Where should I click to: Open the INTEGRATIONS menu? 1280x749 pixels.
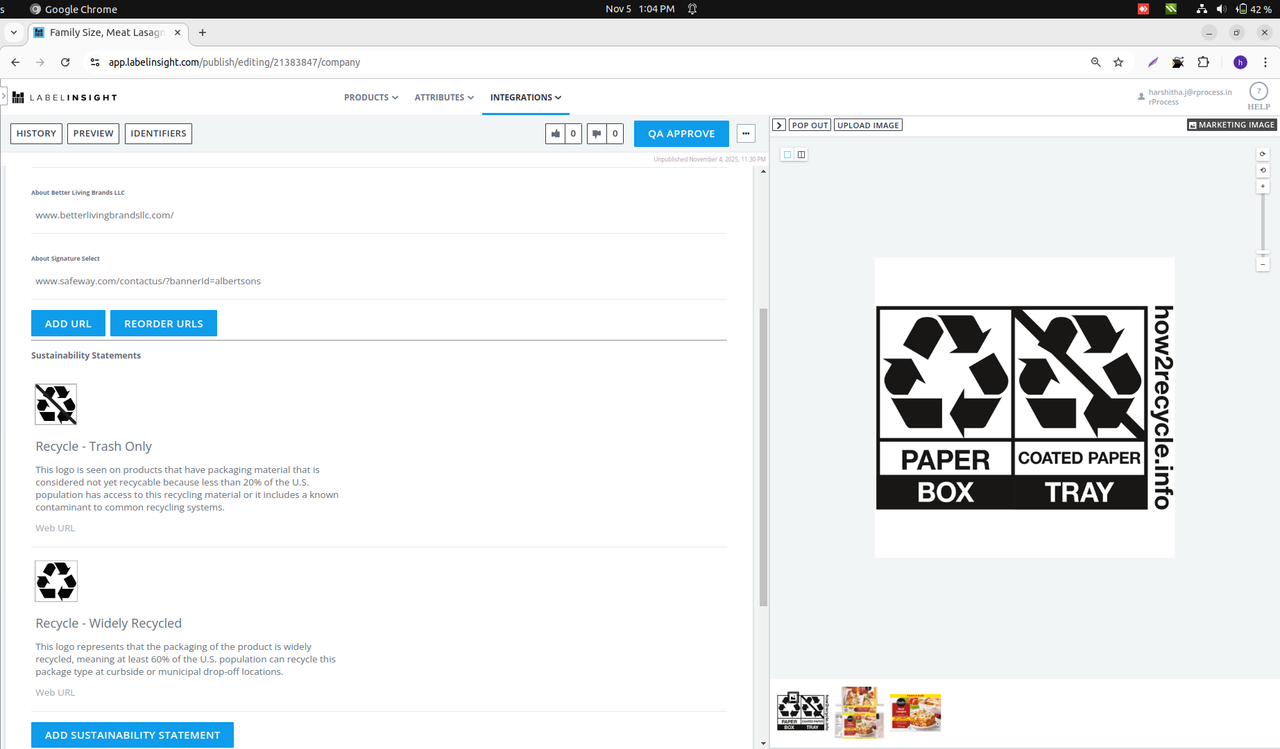(524, 97)
